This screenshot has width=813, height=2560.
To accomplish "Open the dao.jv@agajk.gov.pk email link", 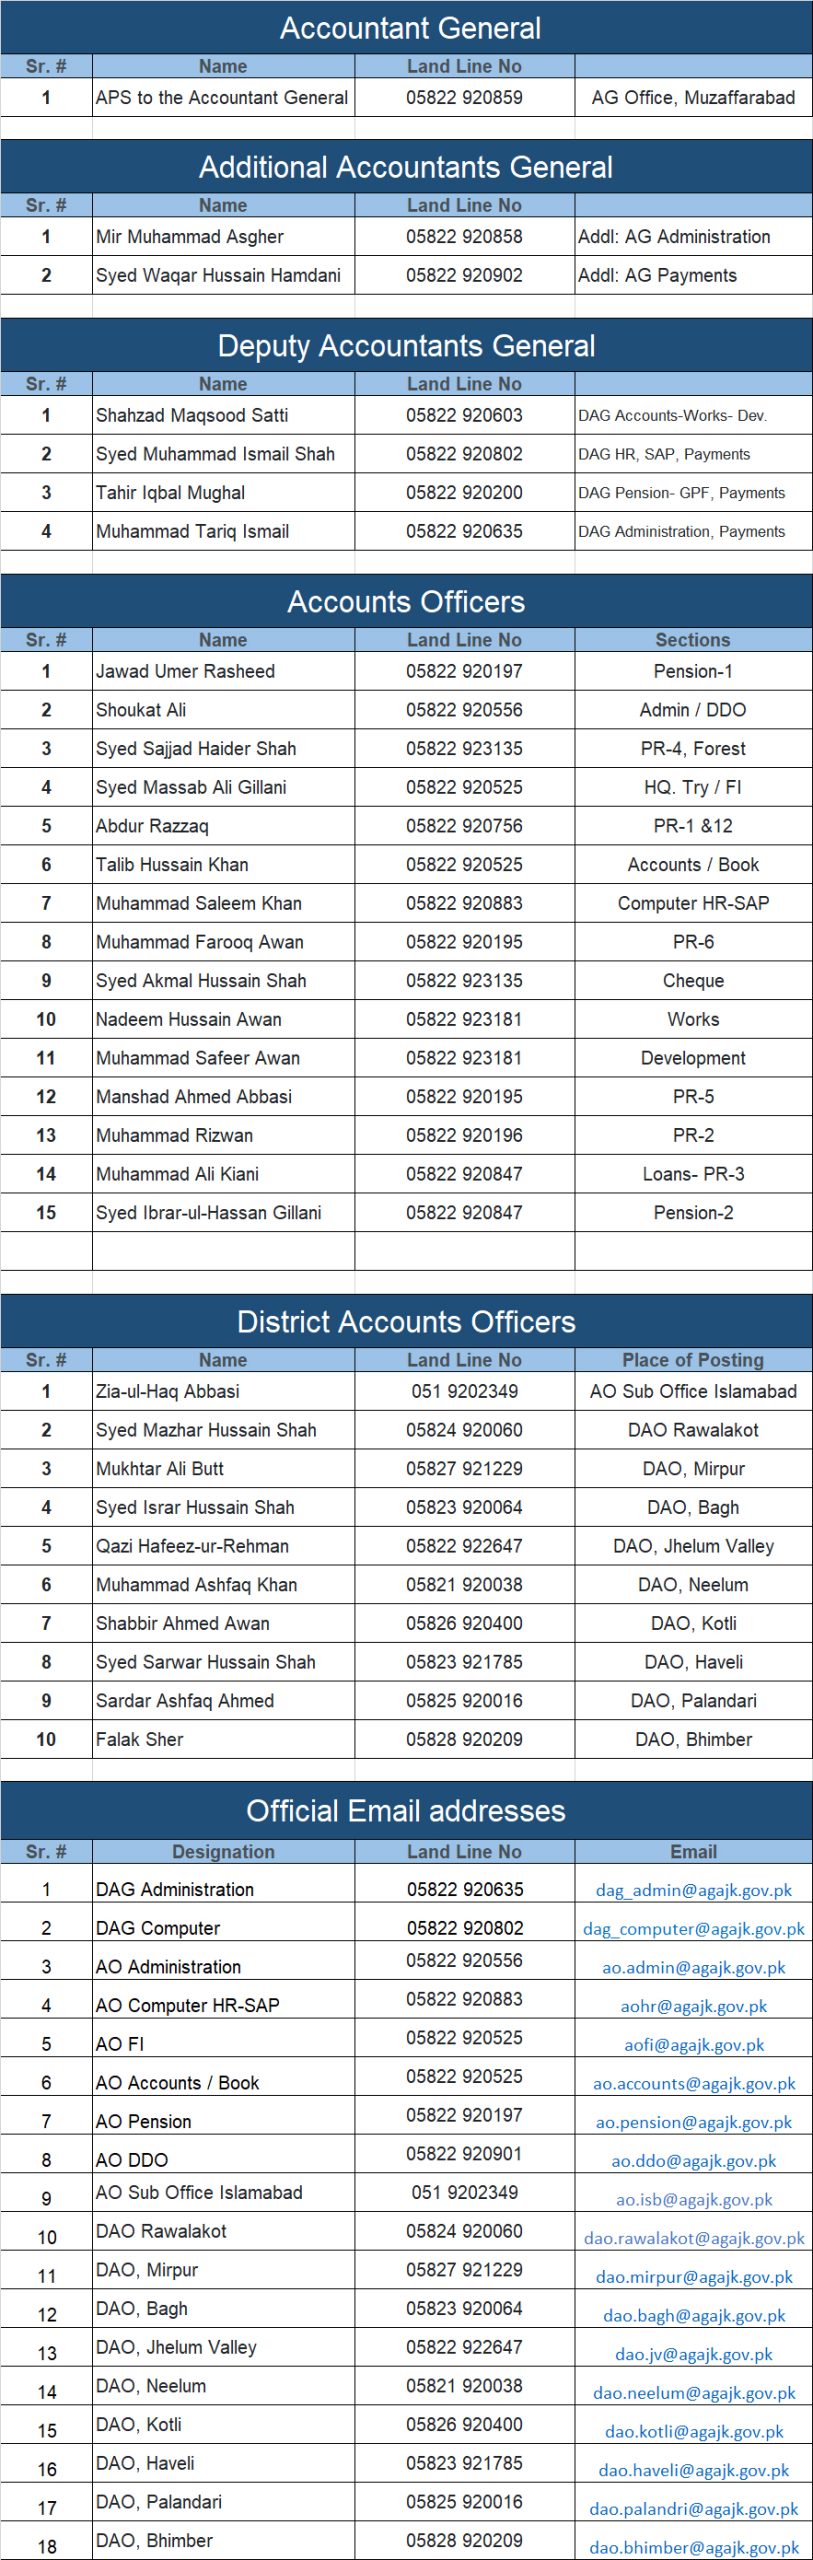I will point(693,2354).
